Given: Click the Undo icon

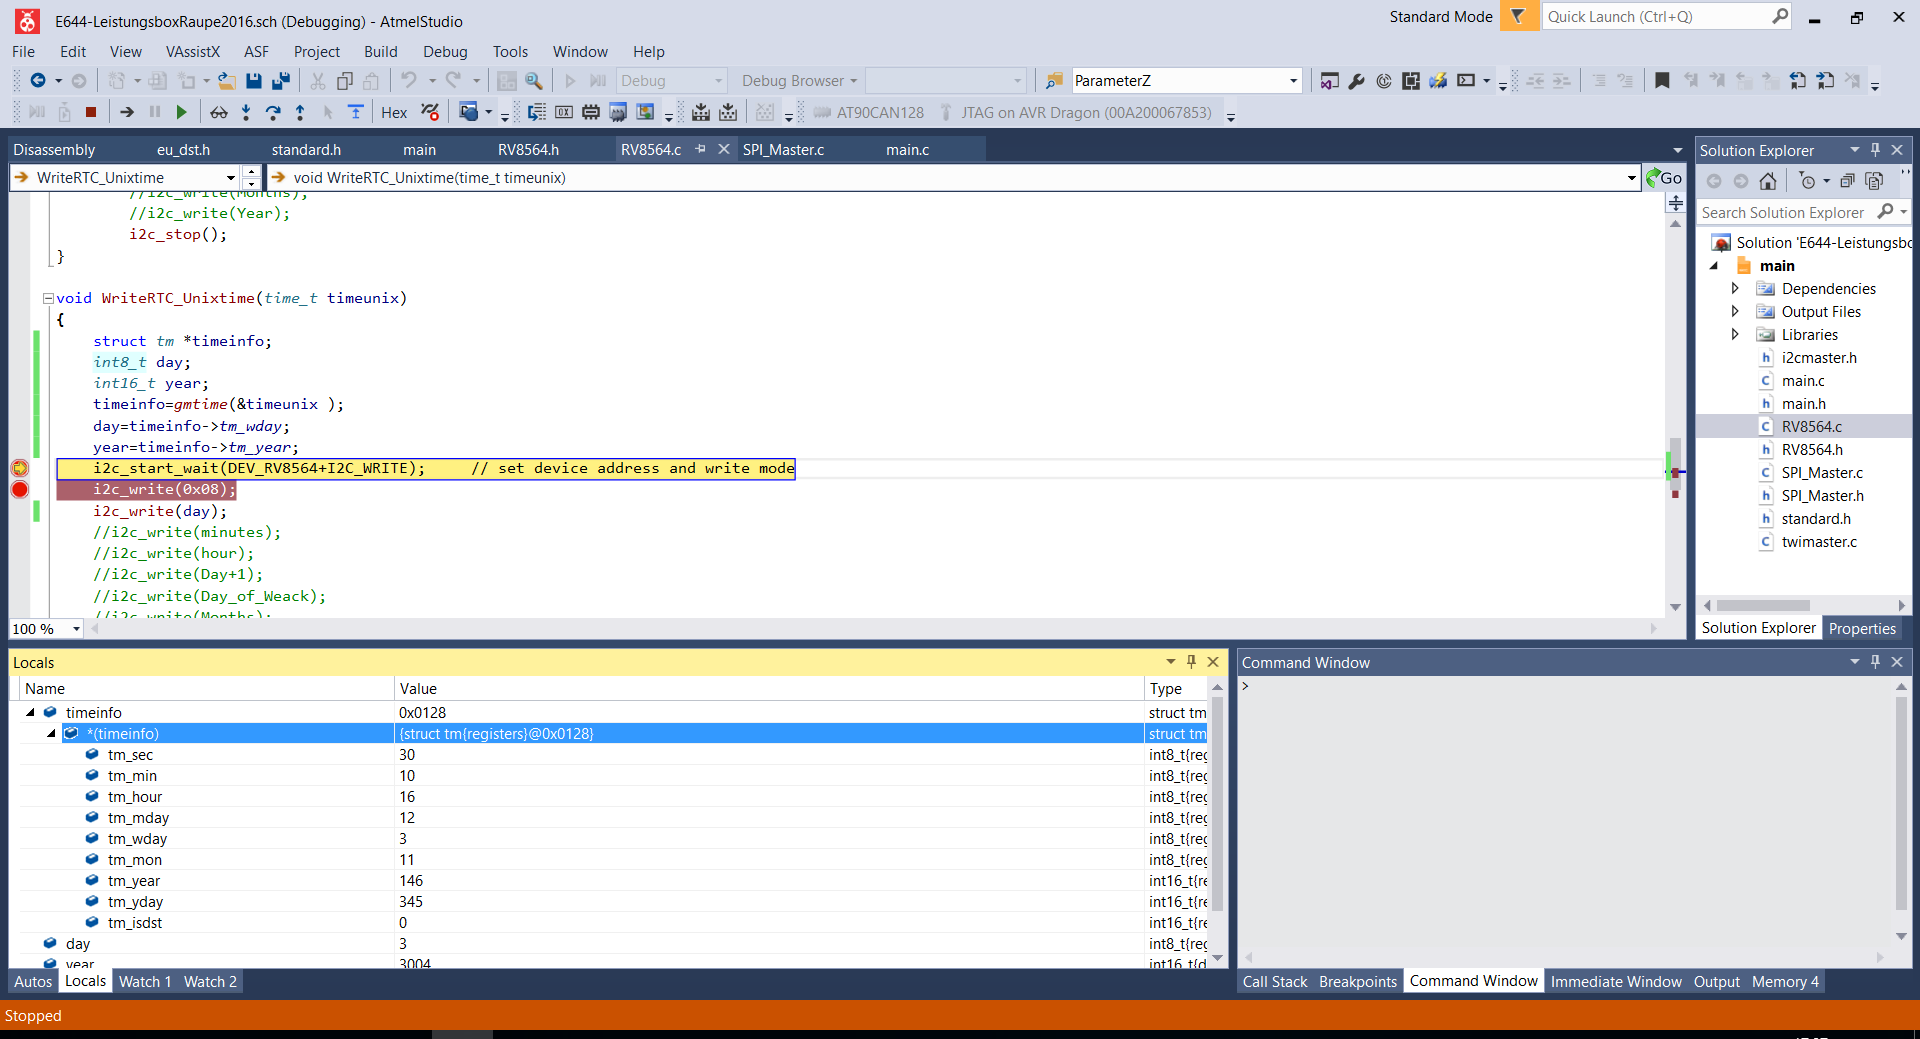Looking at the screenshot, I should coord(408,81).
